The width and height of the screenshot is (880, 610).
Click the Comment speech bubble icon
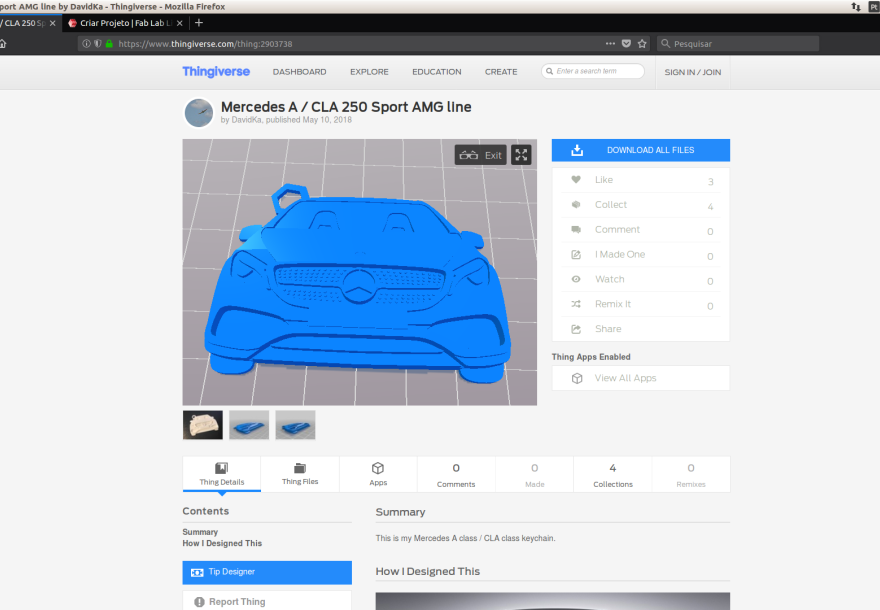point(576,230)
